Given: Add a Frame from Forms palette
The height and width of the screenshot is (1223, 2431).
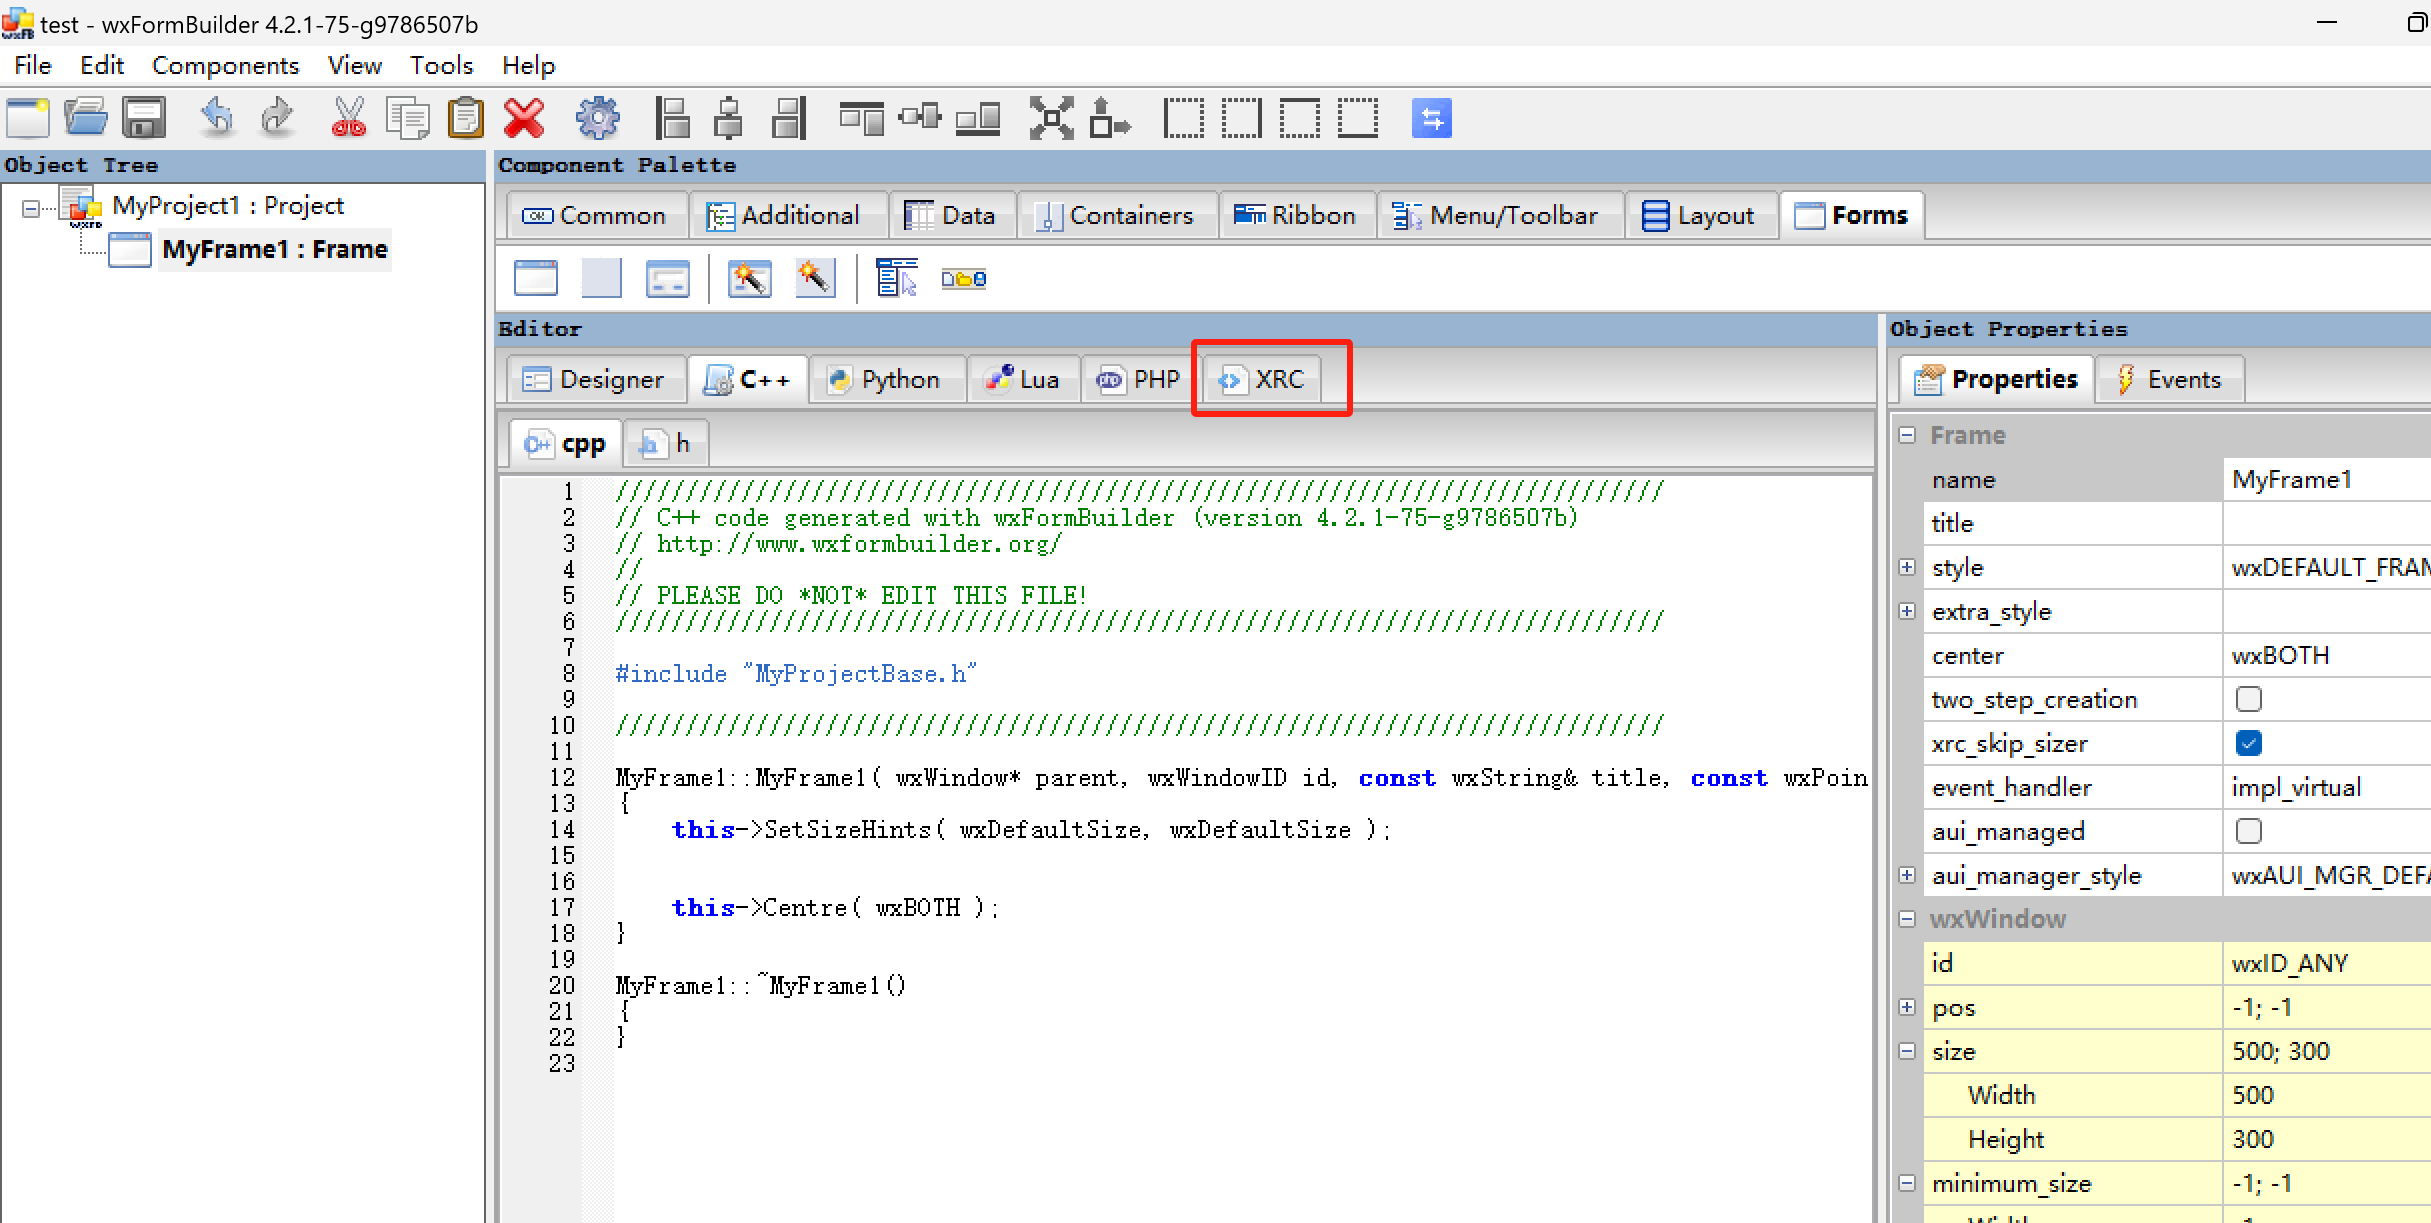Looking at the screenshot, I should (x=536, y=278).
